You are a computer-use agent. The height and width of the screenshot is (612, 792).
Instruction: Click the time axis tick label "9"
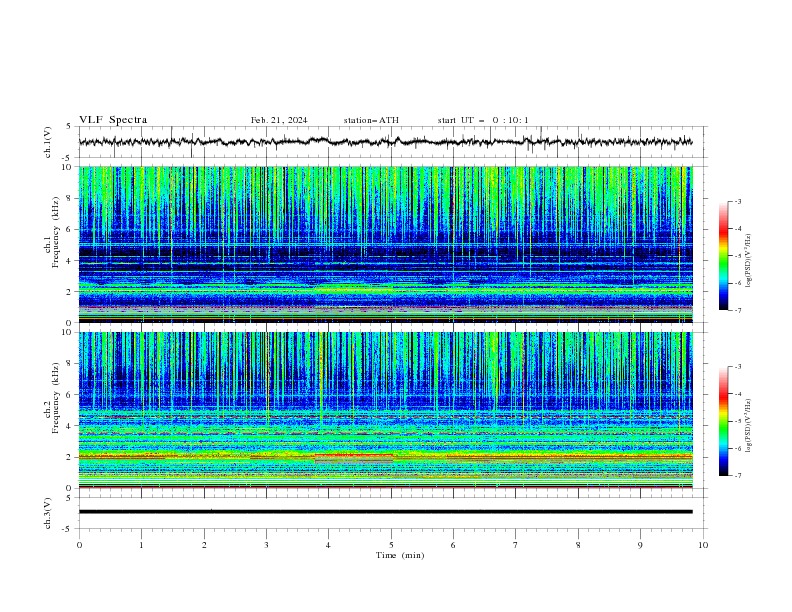[640, 545]
